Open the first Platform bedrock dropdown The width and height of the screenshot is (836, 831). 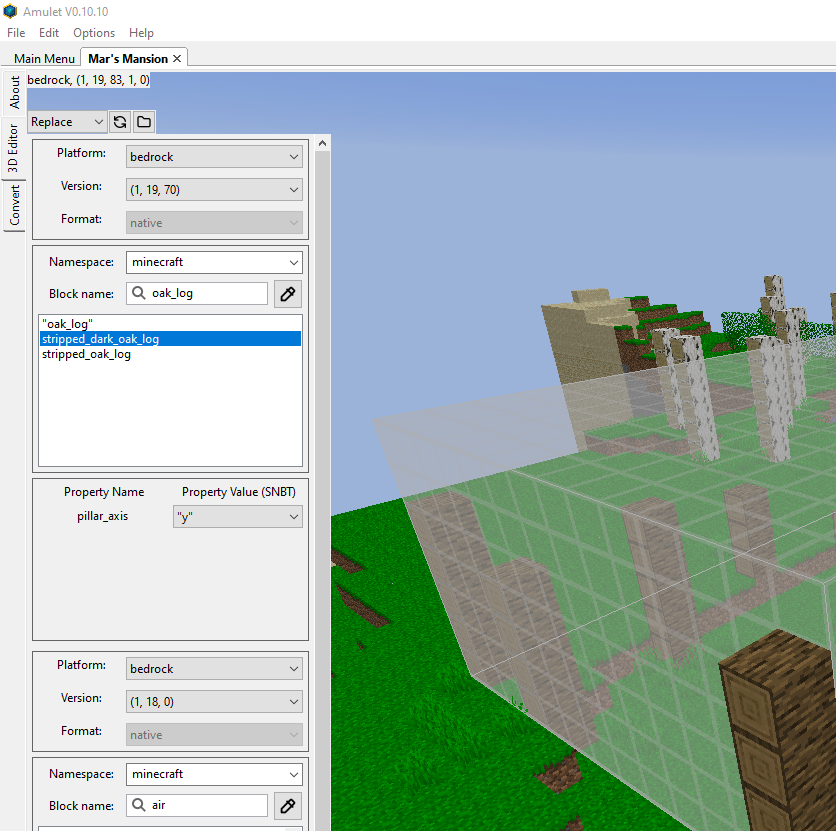pyautogui.click(x=214, y=156)
